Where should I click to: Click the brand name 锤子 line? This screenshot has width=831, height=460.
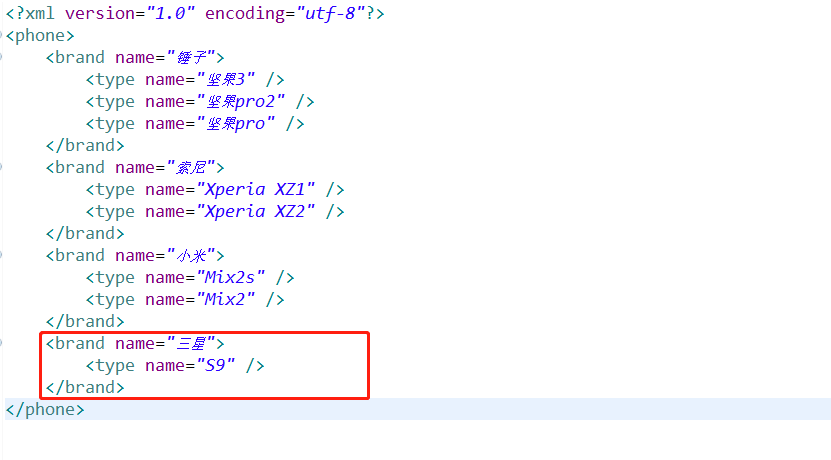point(135,57)
